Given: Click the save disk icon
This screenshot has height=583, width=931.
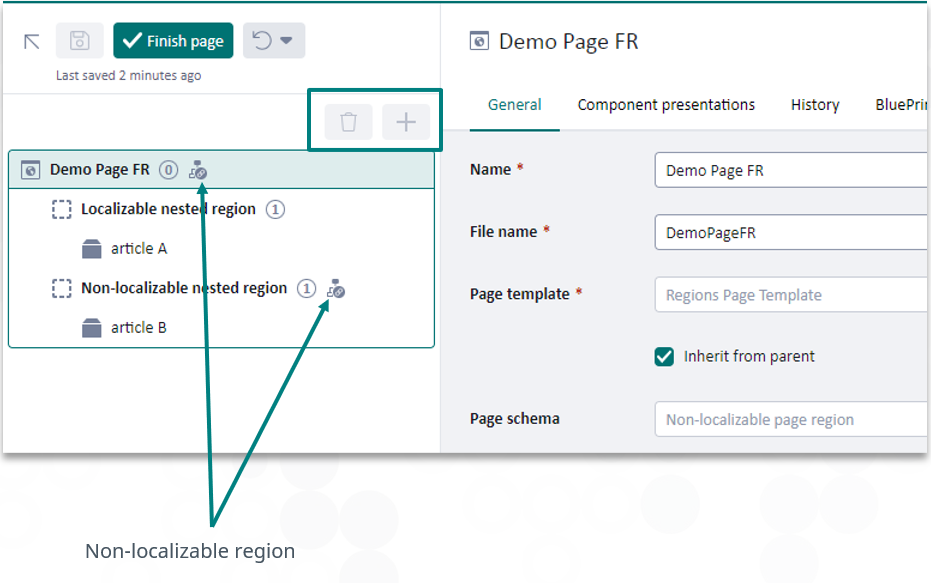Looking at the screenshot, I should 79,41.
